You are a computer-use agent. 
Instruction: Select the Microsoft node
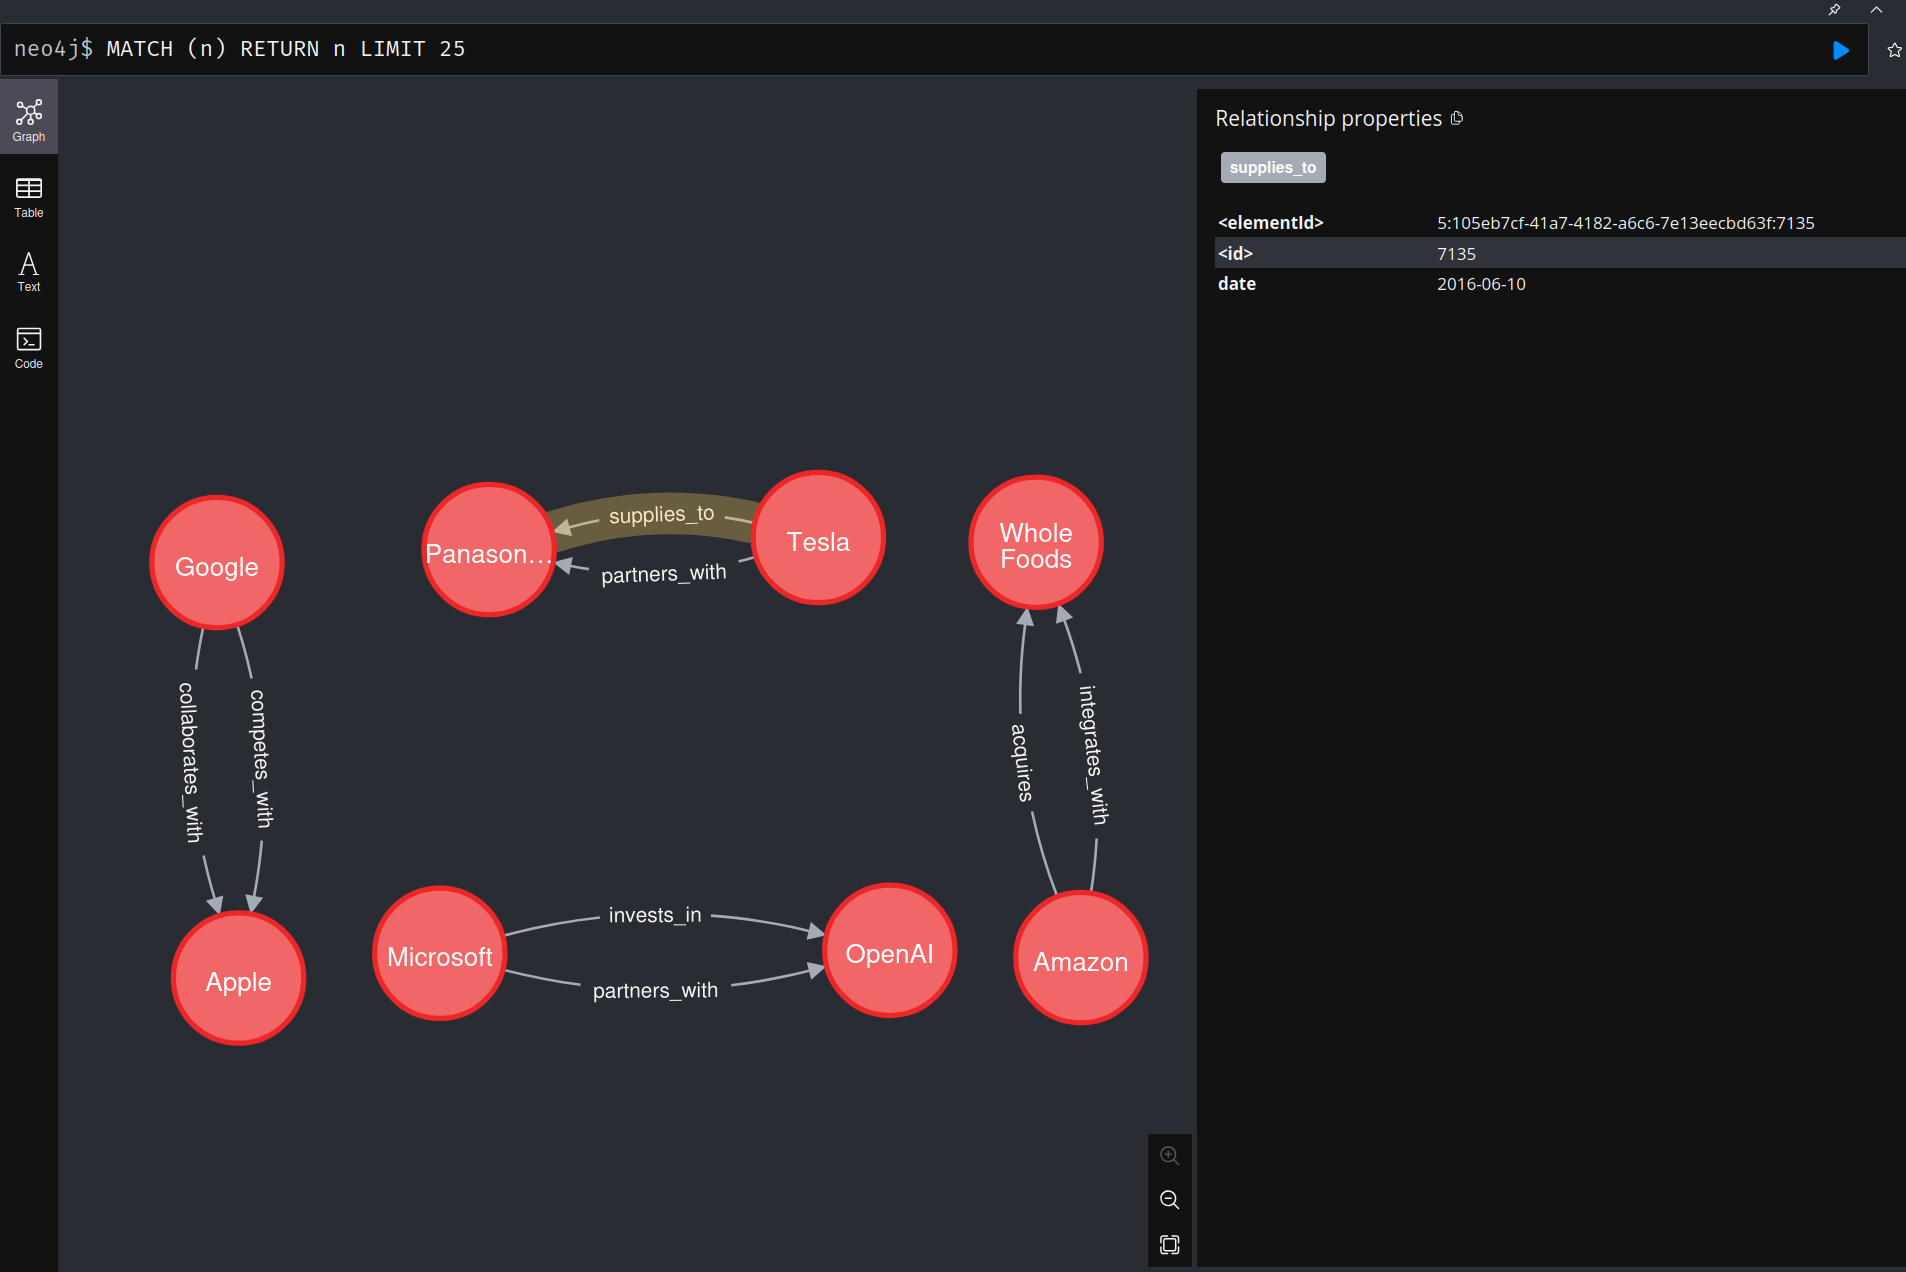pyautogui.click(x=439, y=956)
